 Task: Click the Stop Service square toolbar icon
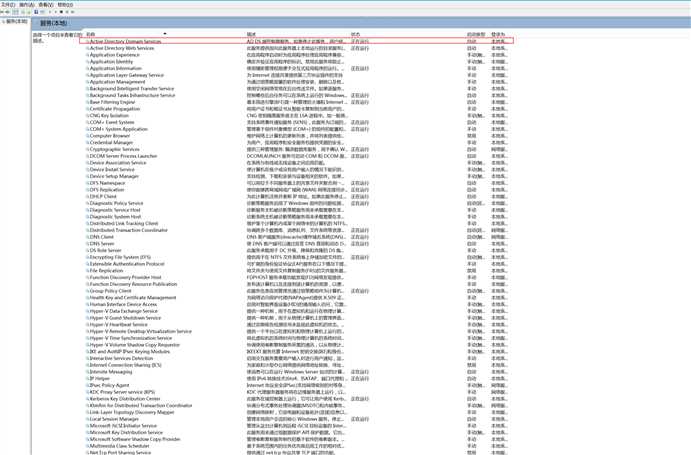[x=61, y=12]
